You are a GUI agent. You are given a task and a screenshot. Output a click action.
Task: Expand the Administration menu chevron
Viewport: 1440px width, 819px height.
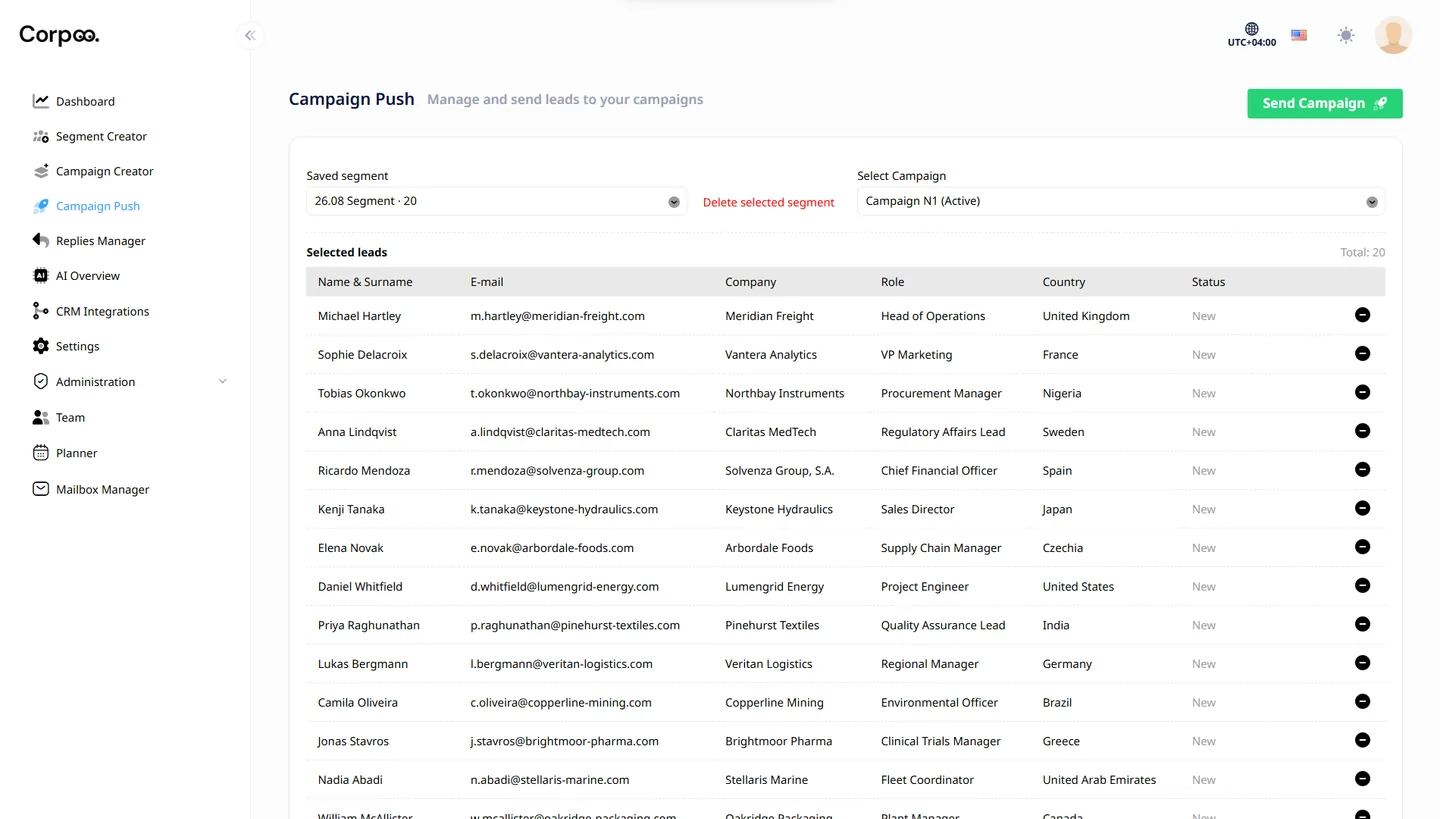222,382
